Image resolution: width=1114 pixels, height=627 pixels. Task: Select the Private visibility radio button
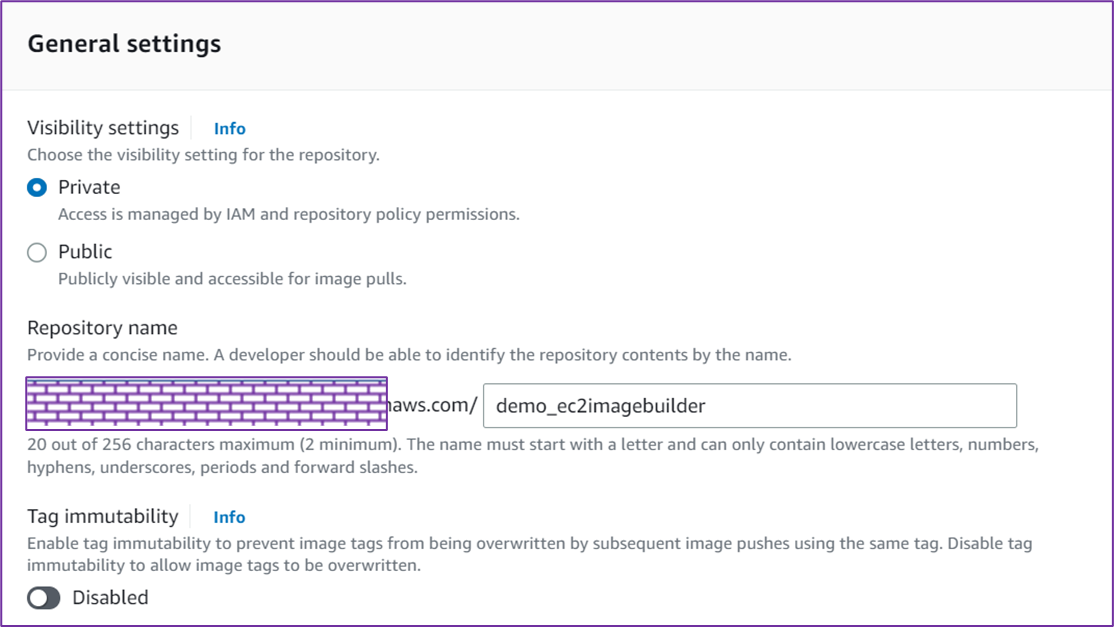(37, 188)
